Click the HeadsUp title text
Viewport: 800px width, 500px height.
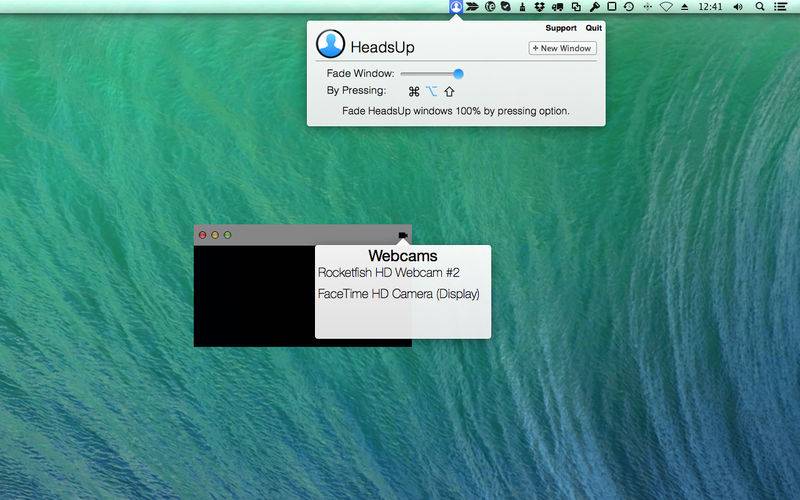(x=382, y=47)
